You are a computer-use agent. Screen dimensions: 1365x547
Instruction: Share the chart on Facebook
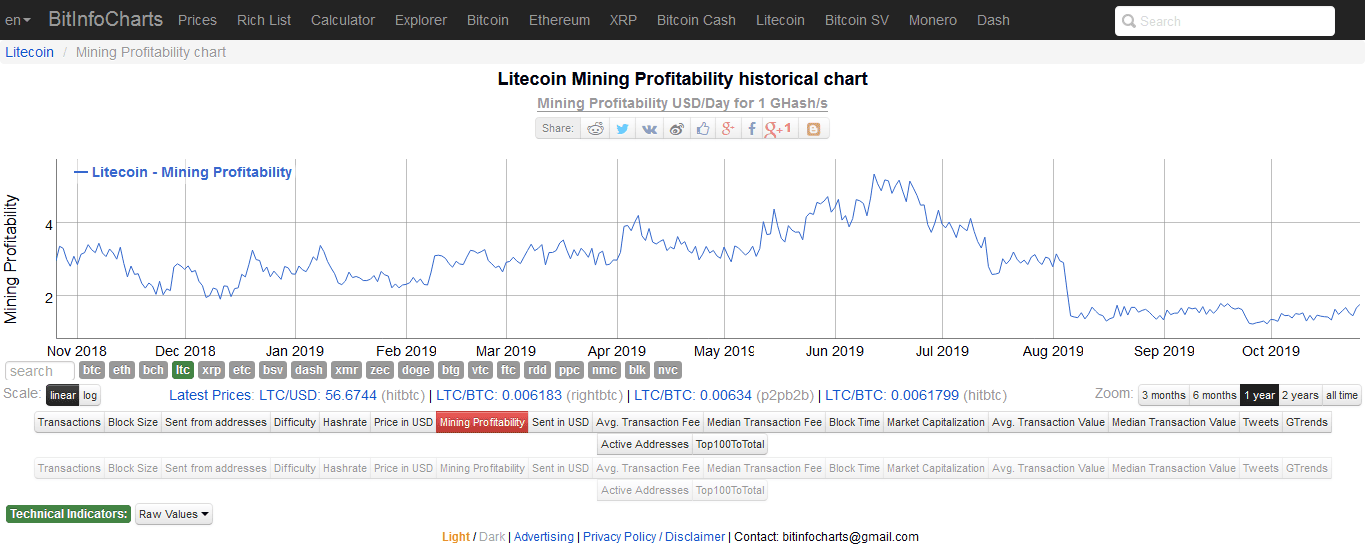(752, 128)
